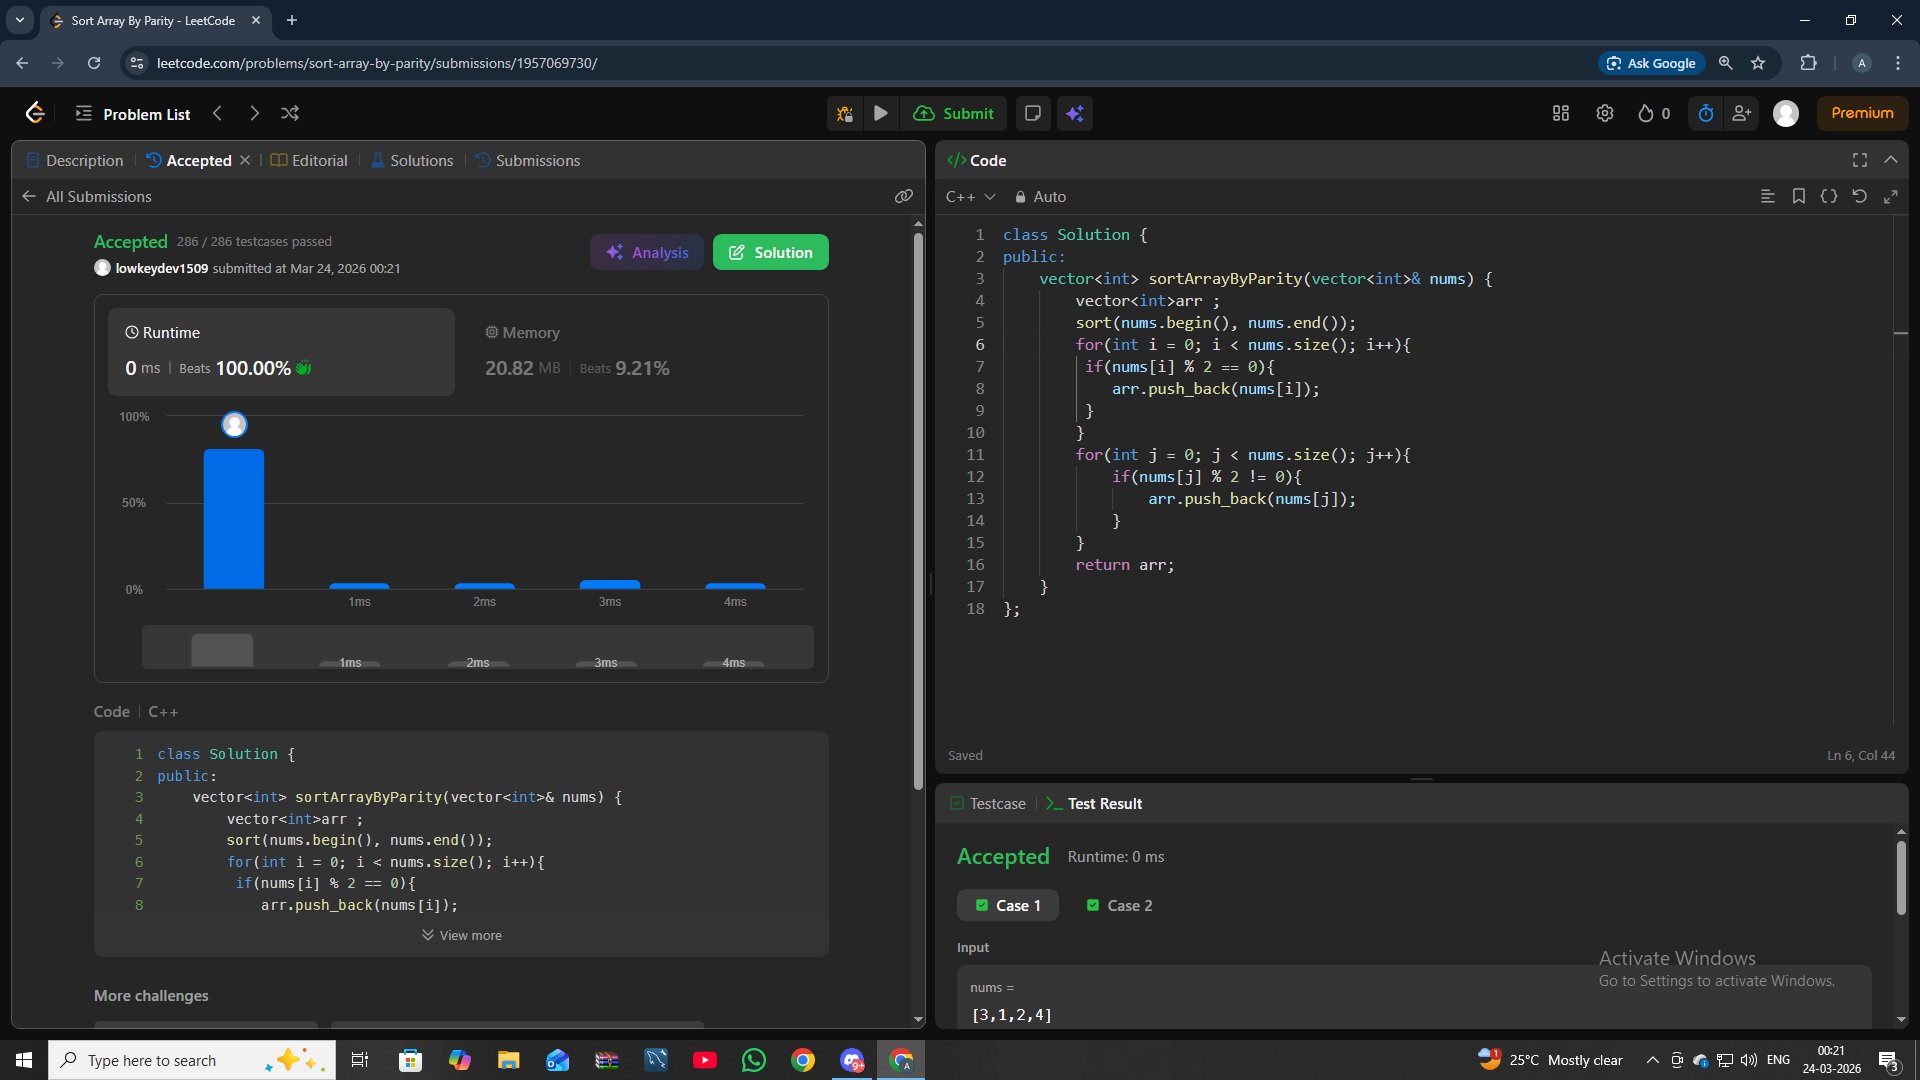Collapse the Code panel chevron
The image size is (1920, 1080).
point(1890,160)
